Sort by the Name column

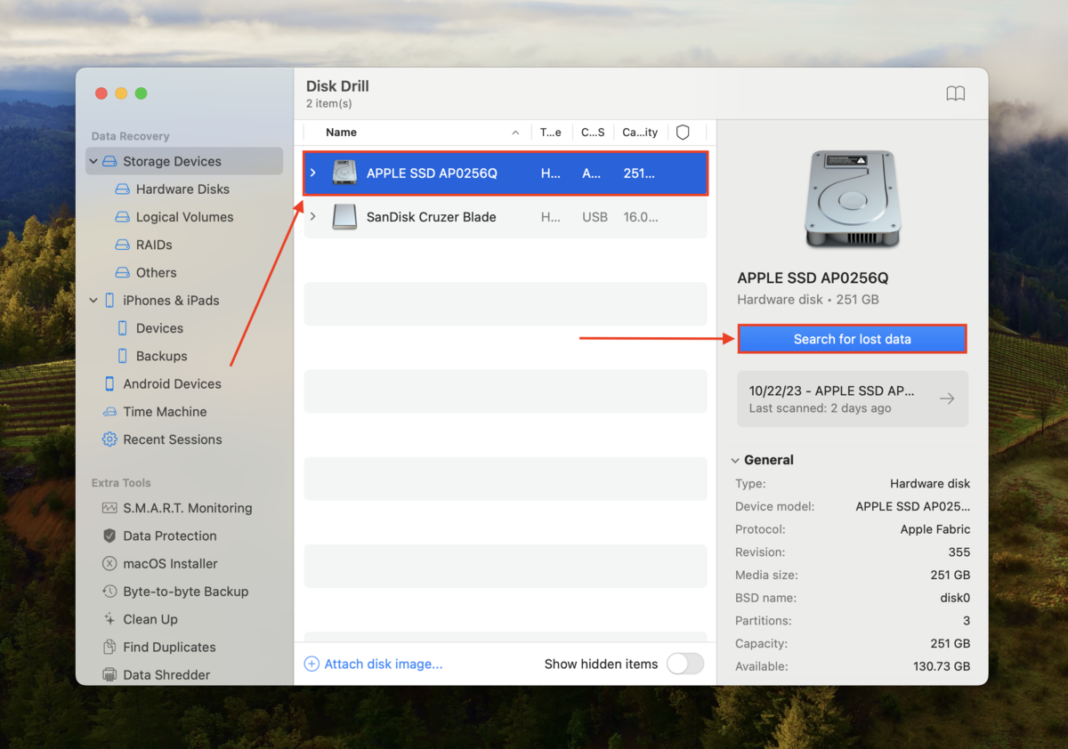click(340, 132)
